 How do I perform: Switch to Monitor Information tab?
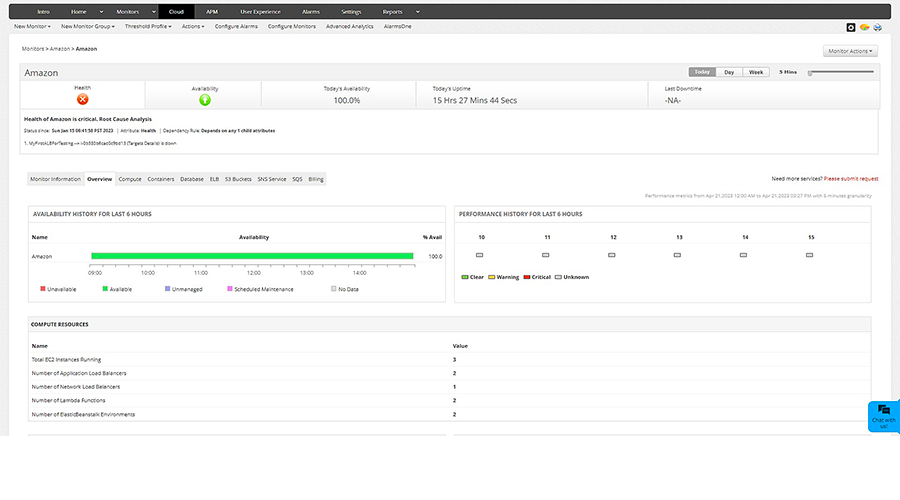point(56,179)
